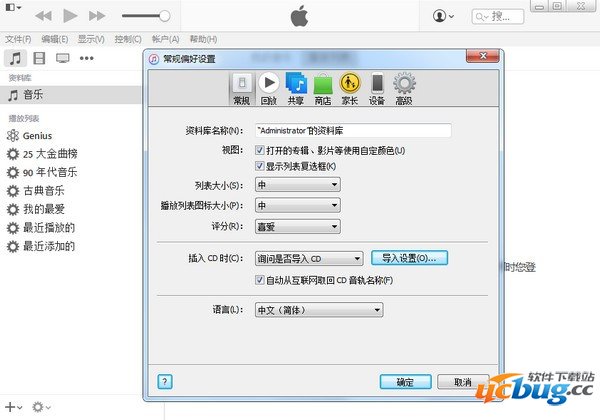
Task: Toggle auto retrieve CD track names checkbox
Action: coord(259,280)
